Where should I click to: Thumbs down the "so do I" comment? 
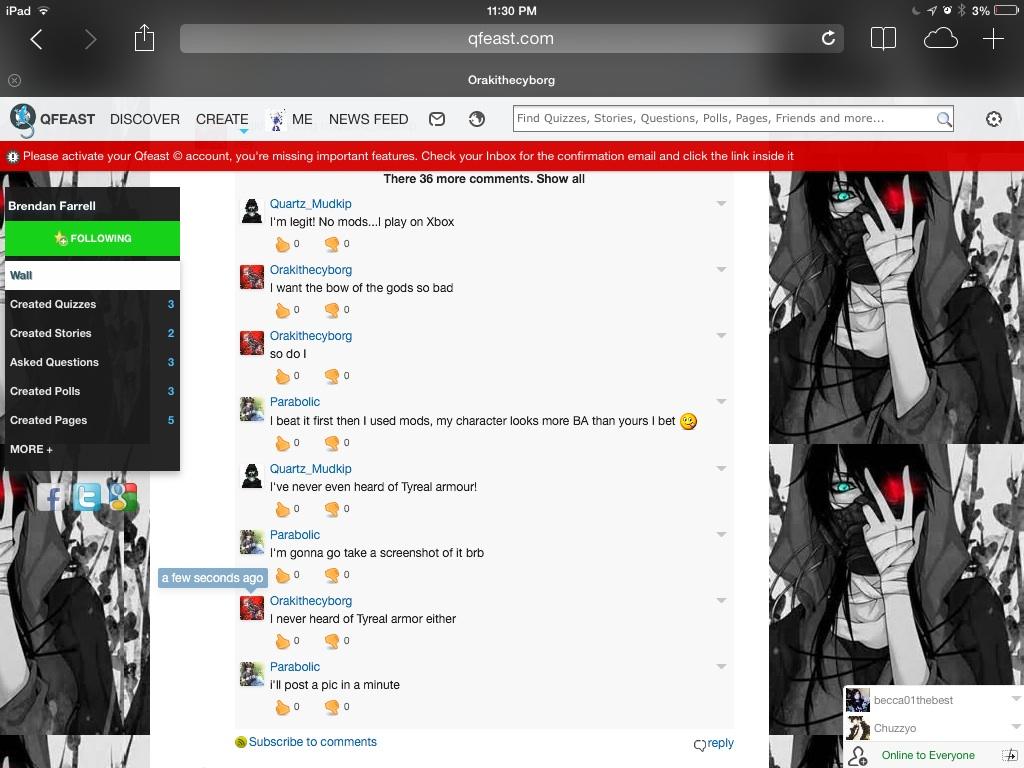coord(332,376)
